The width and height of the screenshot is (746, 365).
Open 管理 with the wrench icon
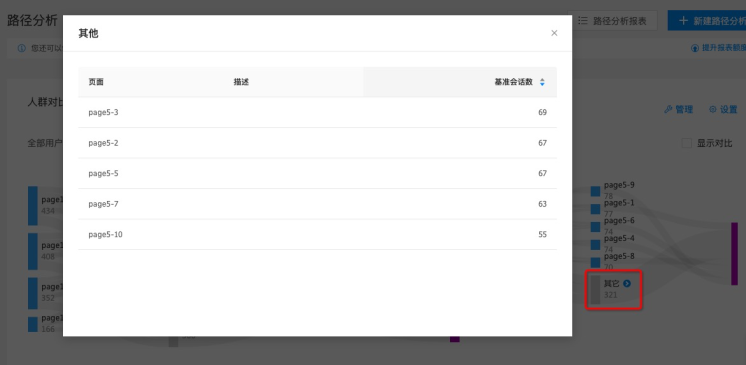[678, 109]
